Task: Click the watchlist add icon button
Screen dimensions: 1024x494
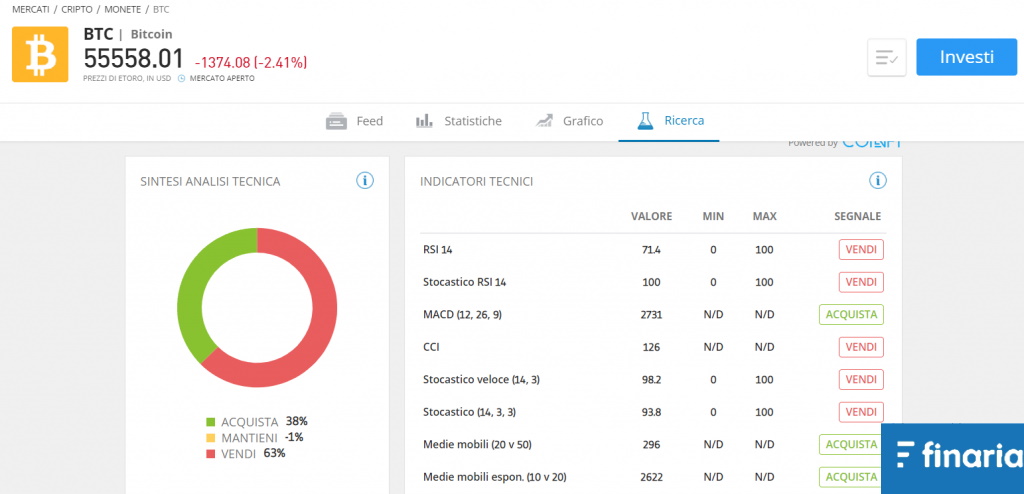Action: [886, 58]
